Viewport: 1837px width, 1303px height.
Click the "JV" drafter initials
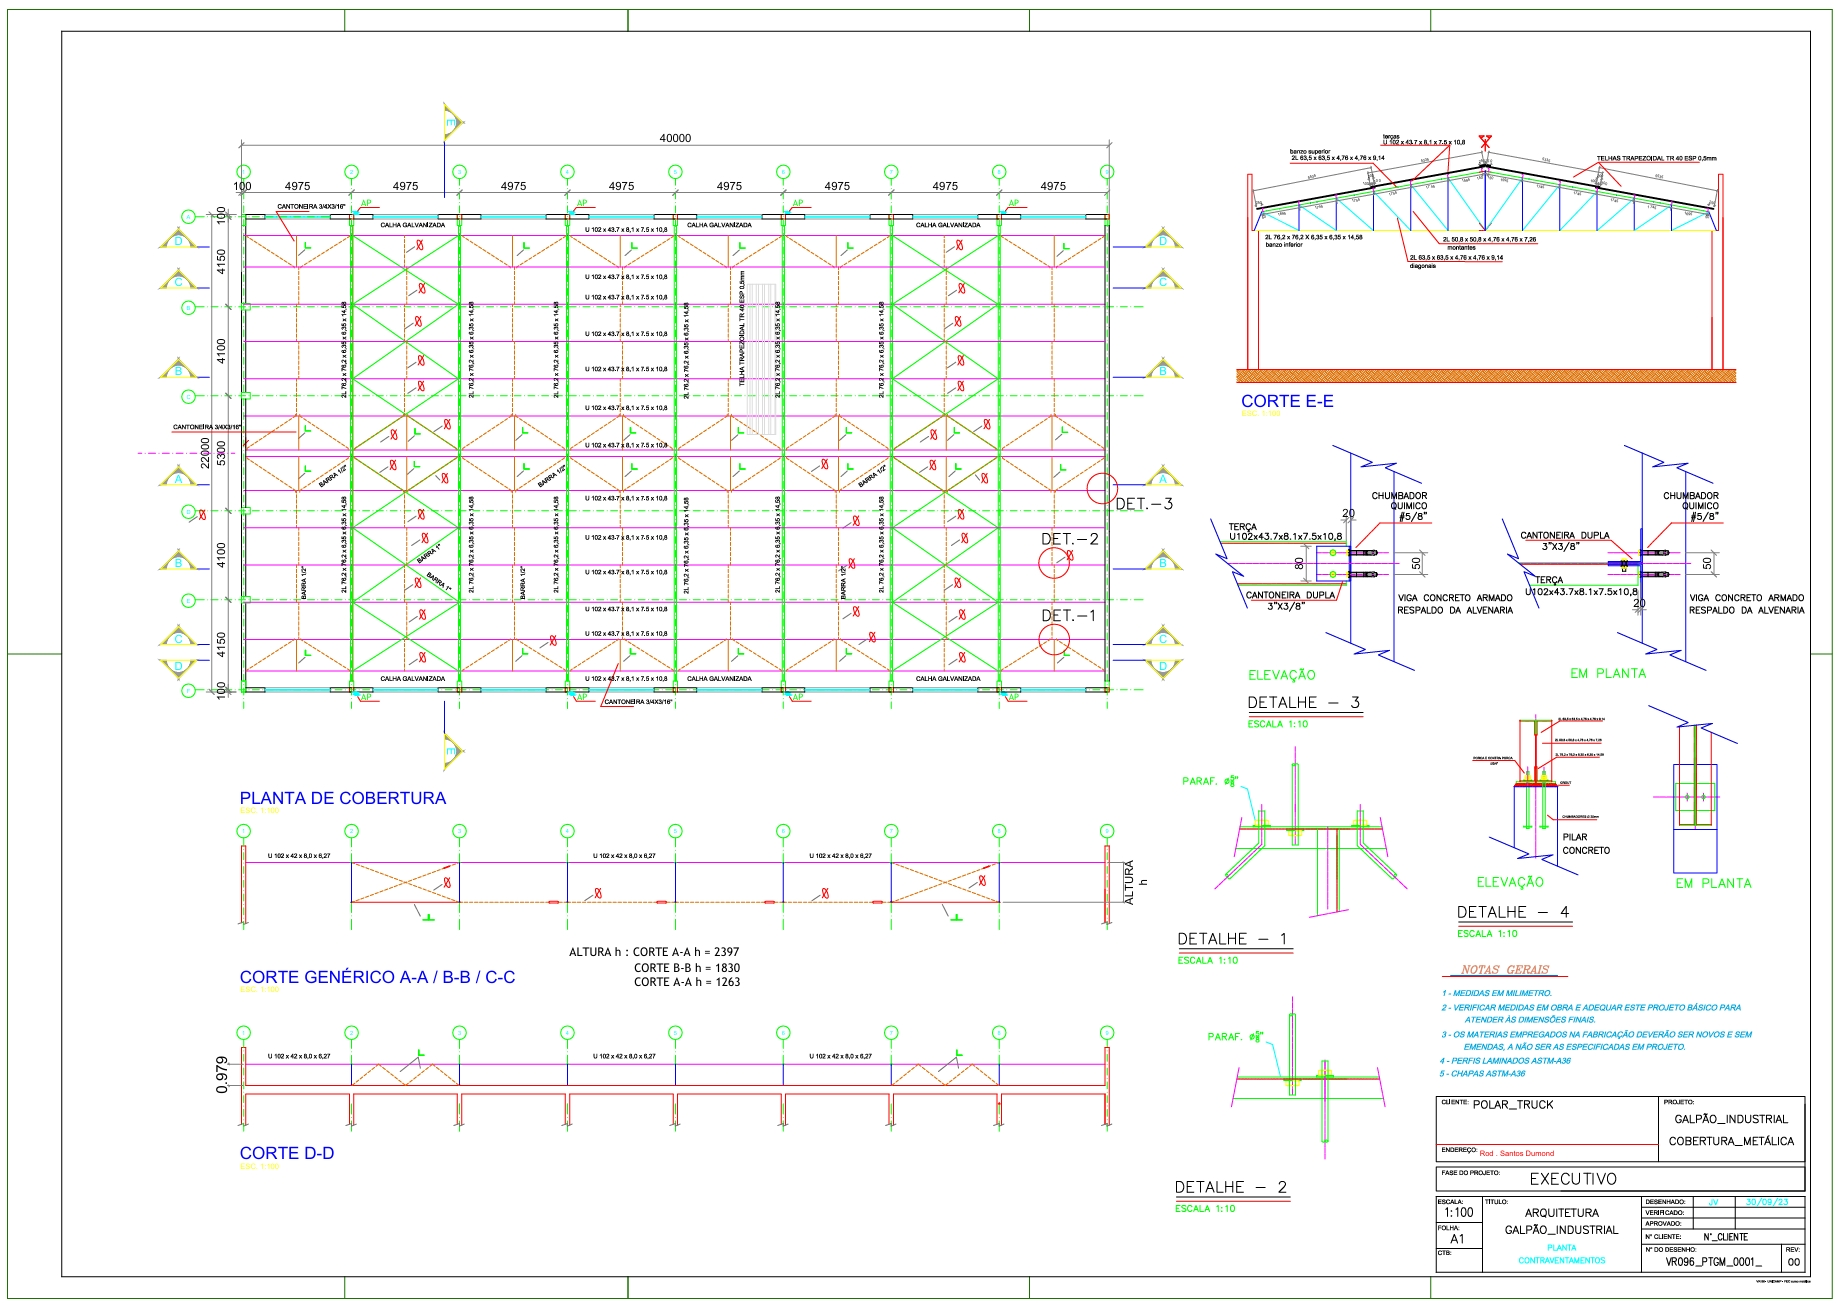pyautogui.click(x=1713, y=1202)
